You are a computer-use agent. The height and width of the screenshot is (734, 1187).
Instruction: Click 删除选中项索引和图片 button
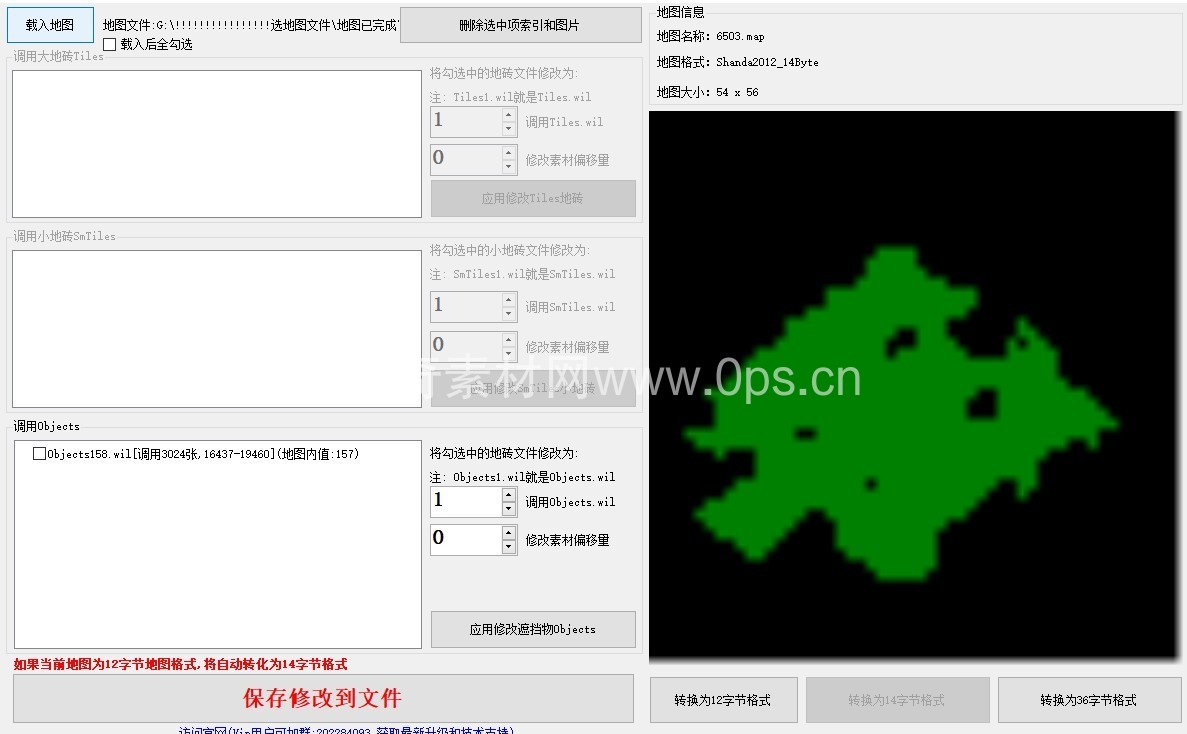coord(520,25)
